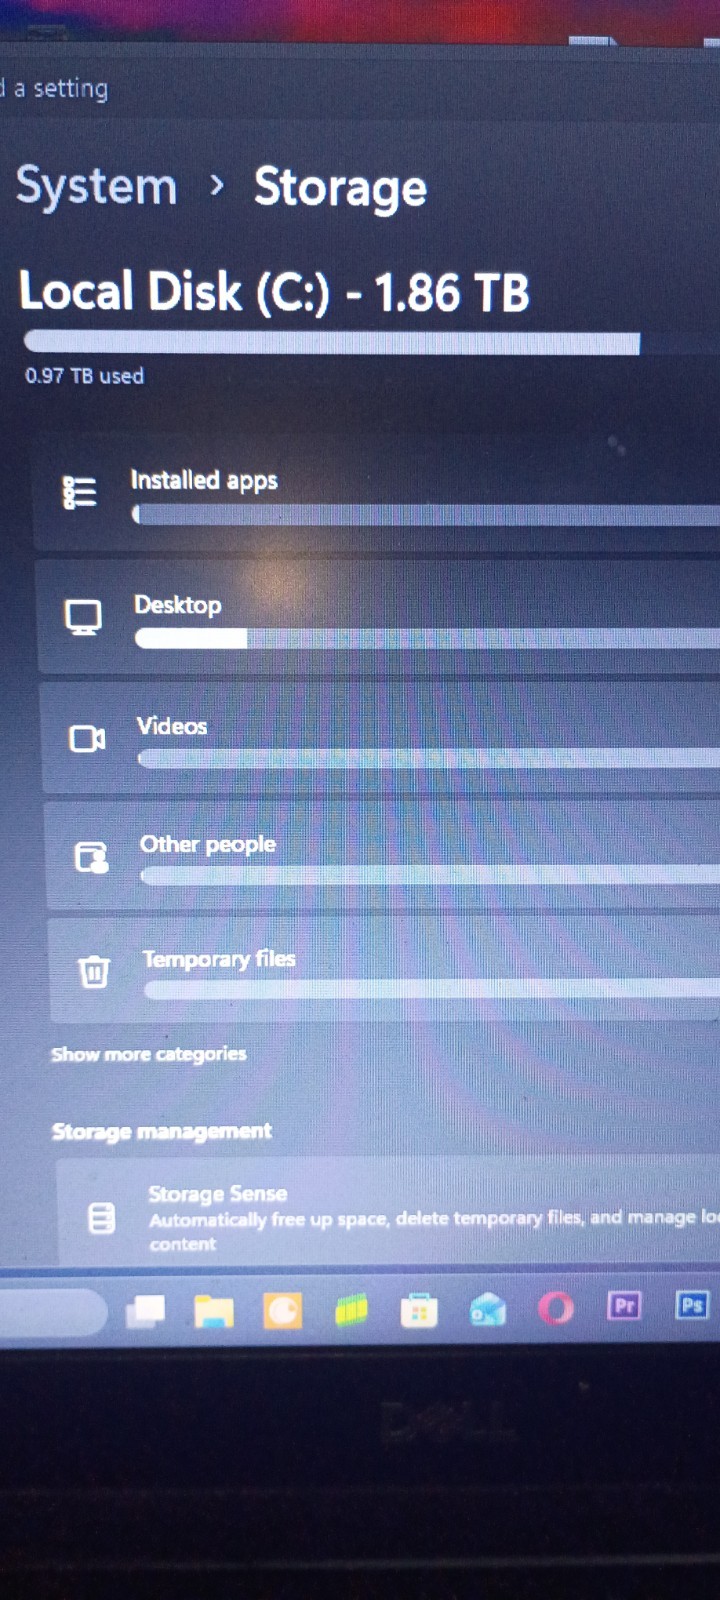
Task: Click the Desktop monitor icon
Action: [83, 617]
